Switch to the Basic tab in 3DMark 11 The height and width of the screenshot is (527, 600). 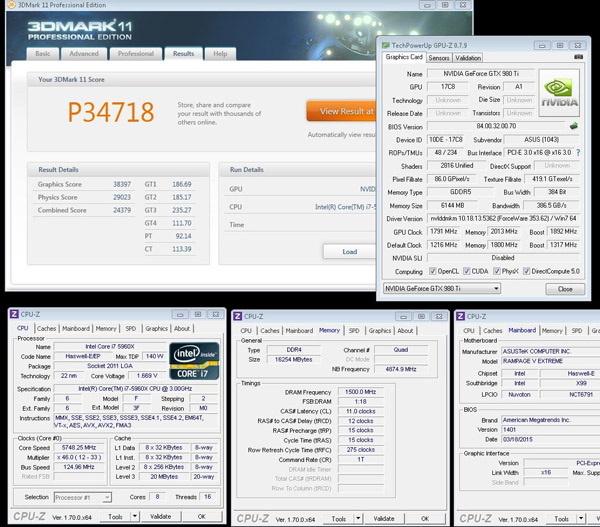[43, 54]
